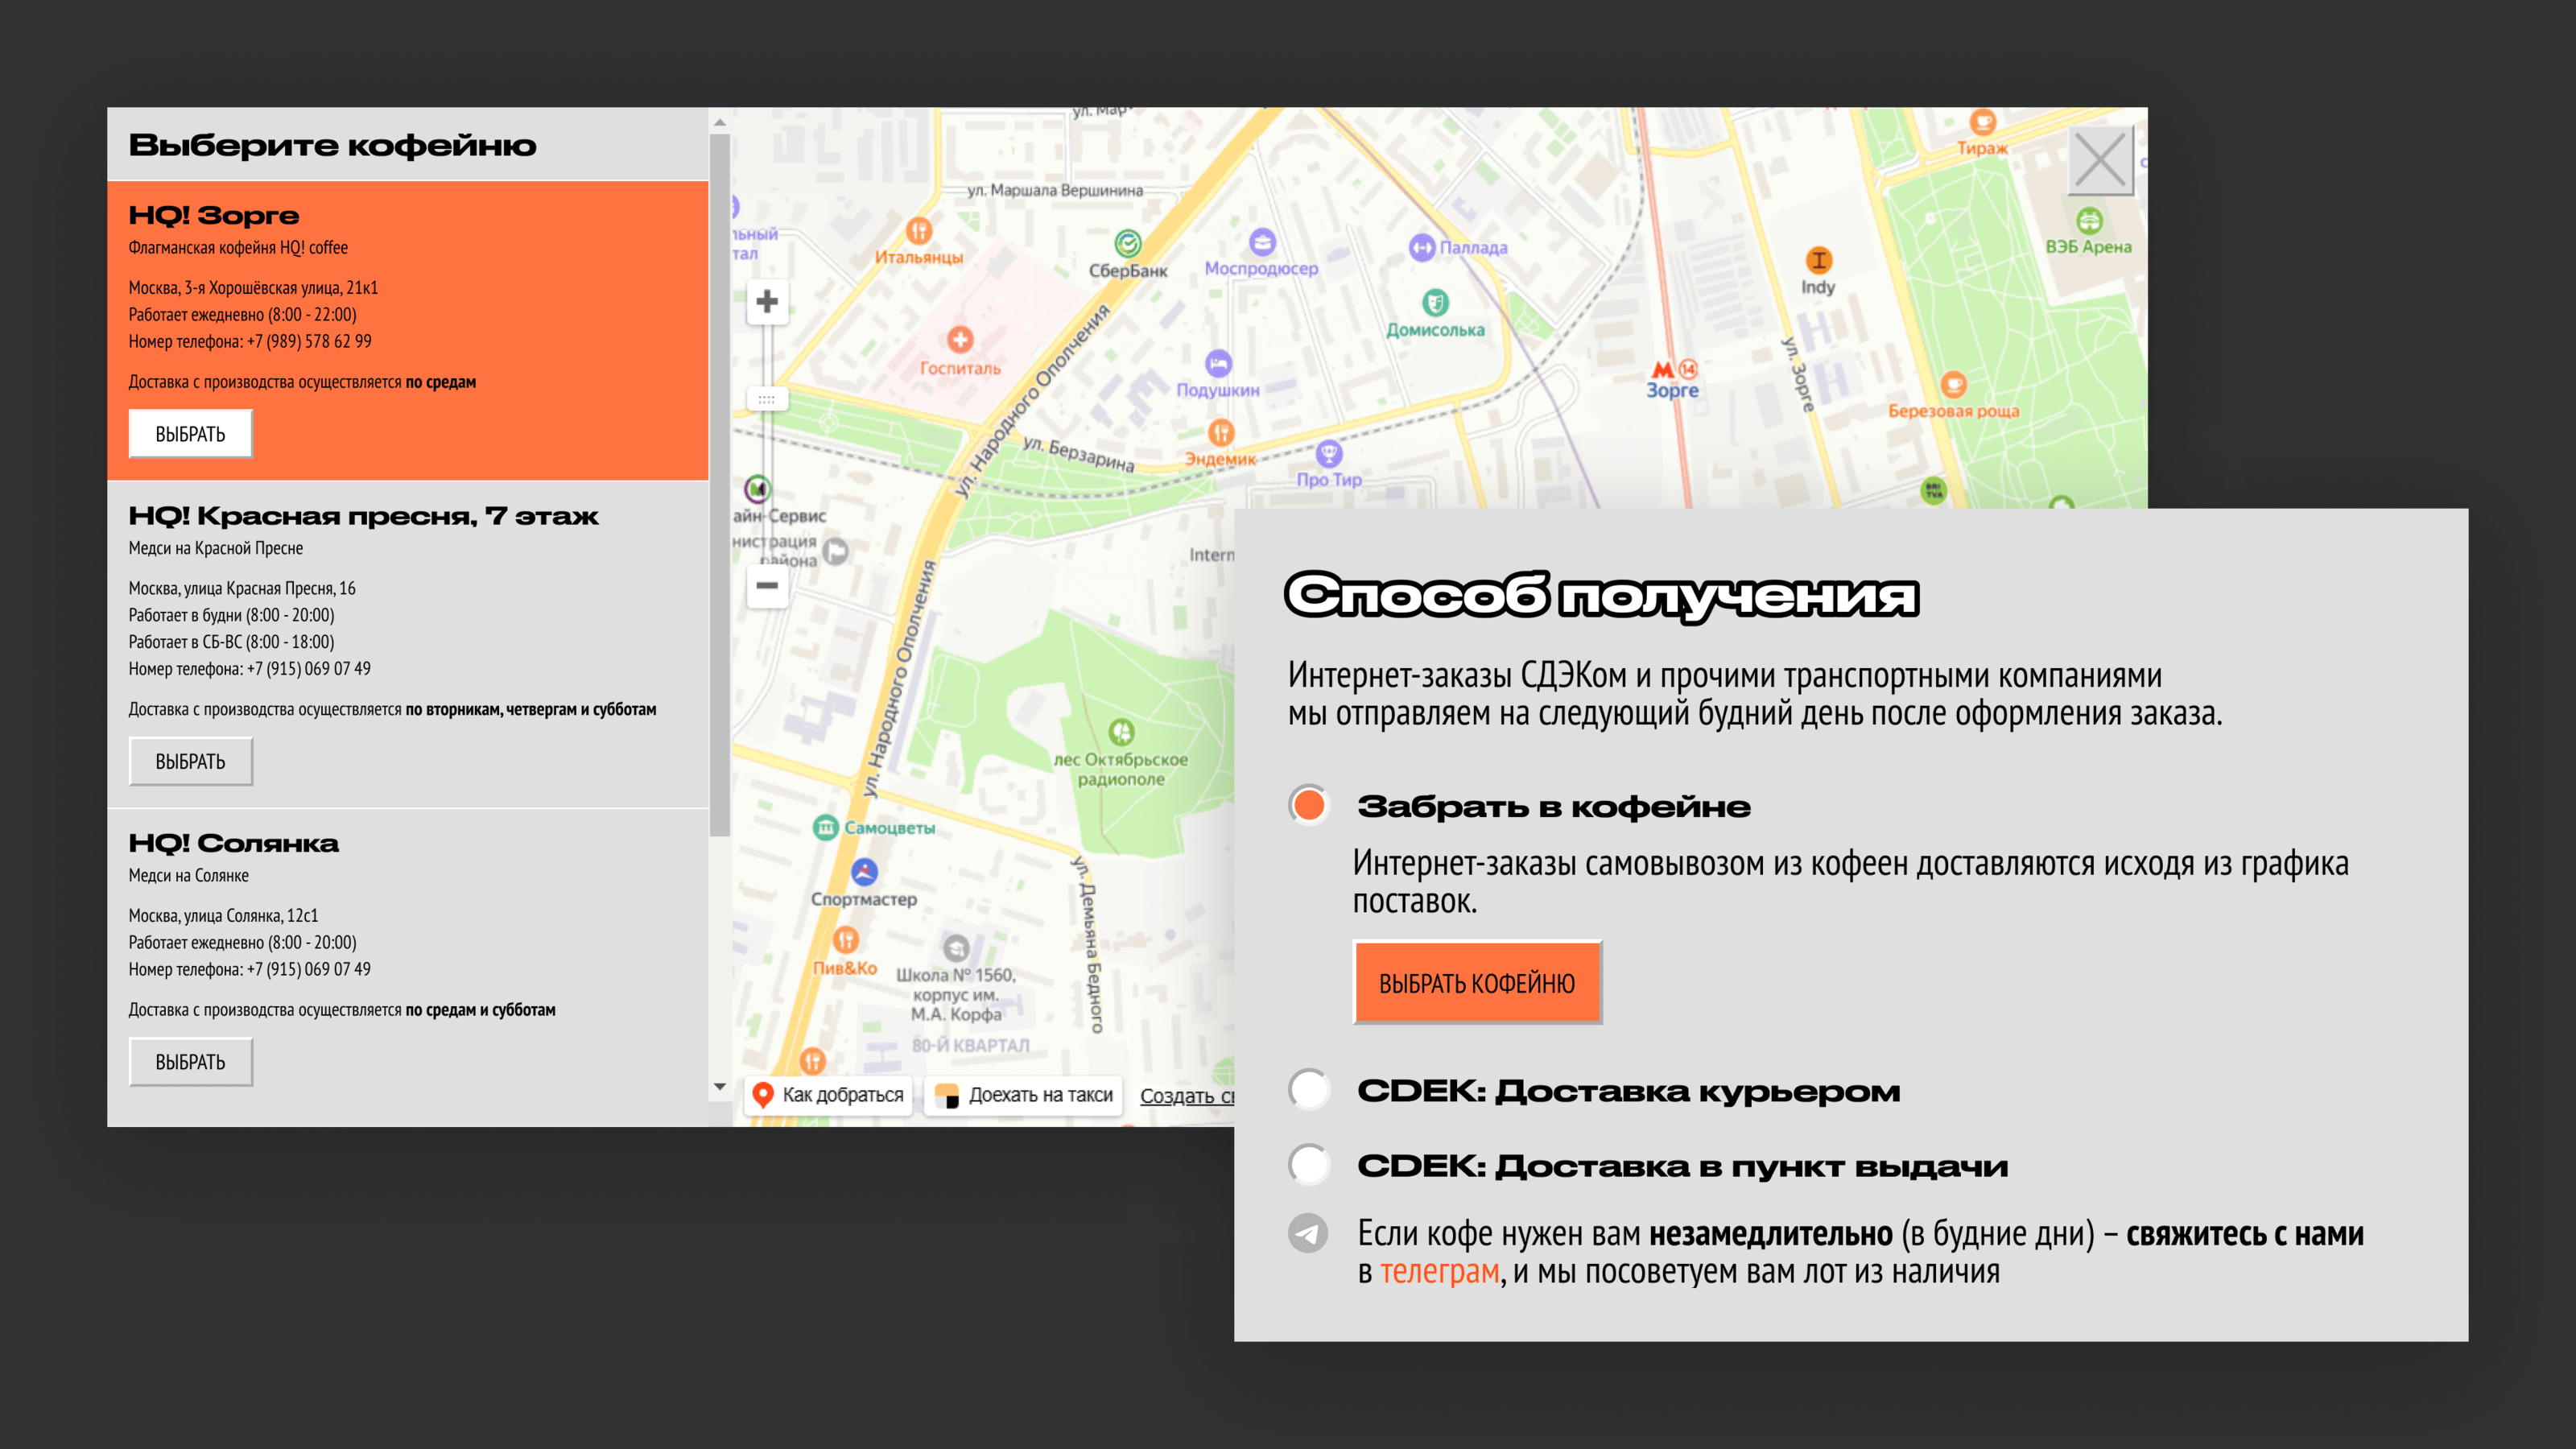Screen dimensions: 2576x1449
Task: Click the Зорге metro station marker
Action: (x=1673, y=379)
